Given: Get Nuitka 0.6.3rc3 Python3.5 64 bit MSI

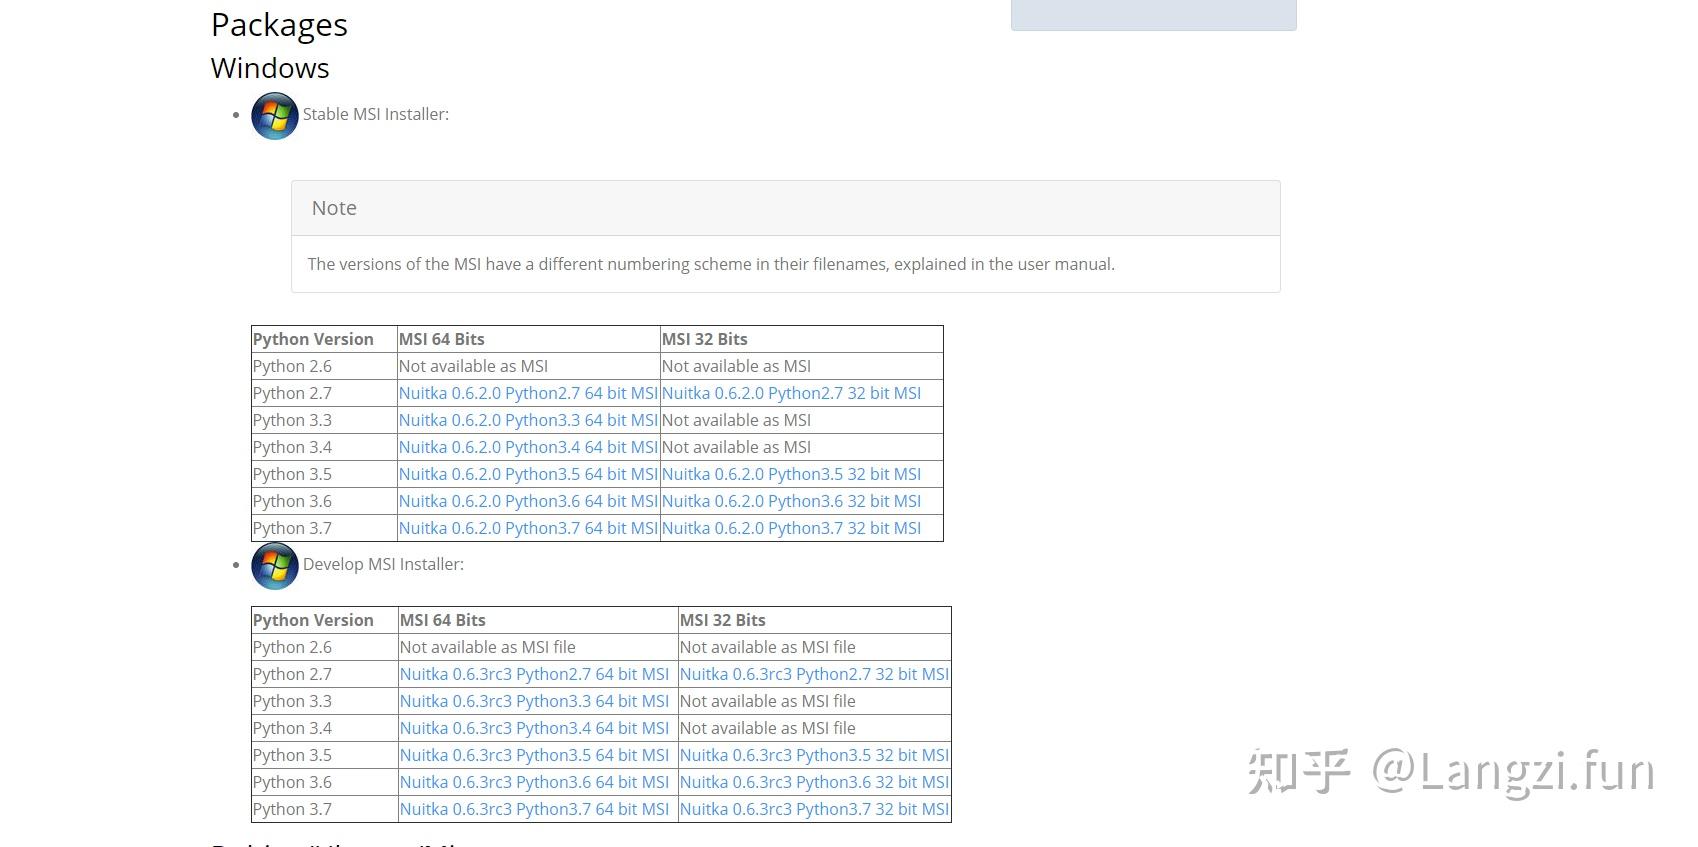Looking at the screenshot, I should tap(534, 755).
